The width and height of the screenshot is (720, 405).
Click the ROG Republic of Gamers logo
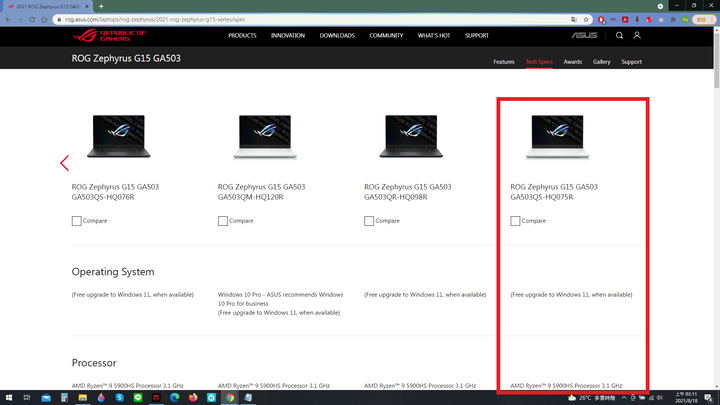[109, 35]
